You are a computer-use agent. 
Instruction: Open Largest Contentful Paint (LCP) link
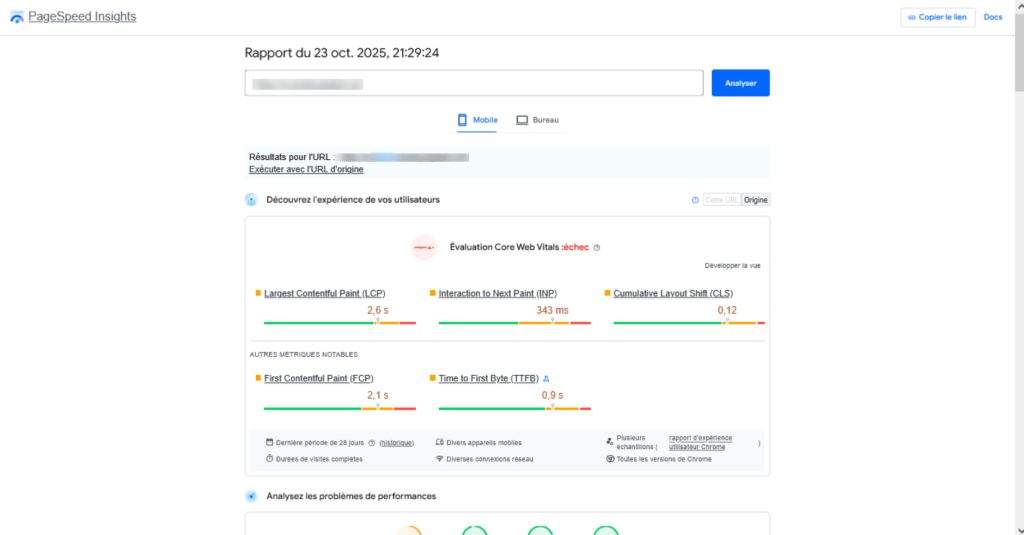[x=325, y=293]
